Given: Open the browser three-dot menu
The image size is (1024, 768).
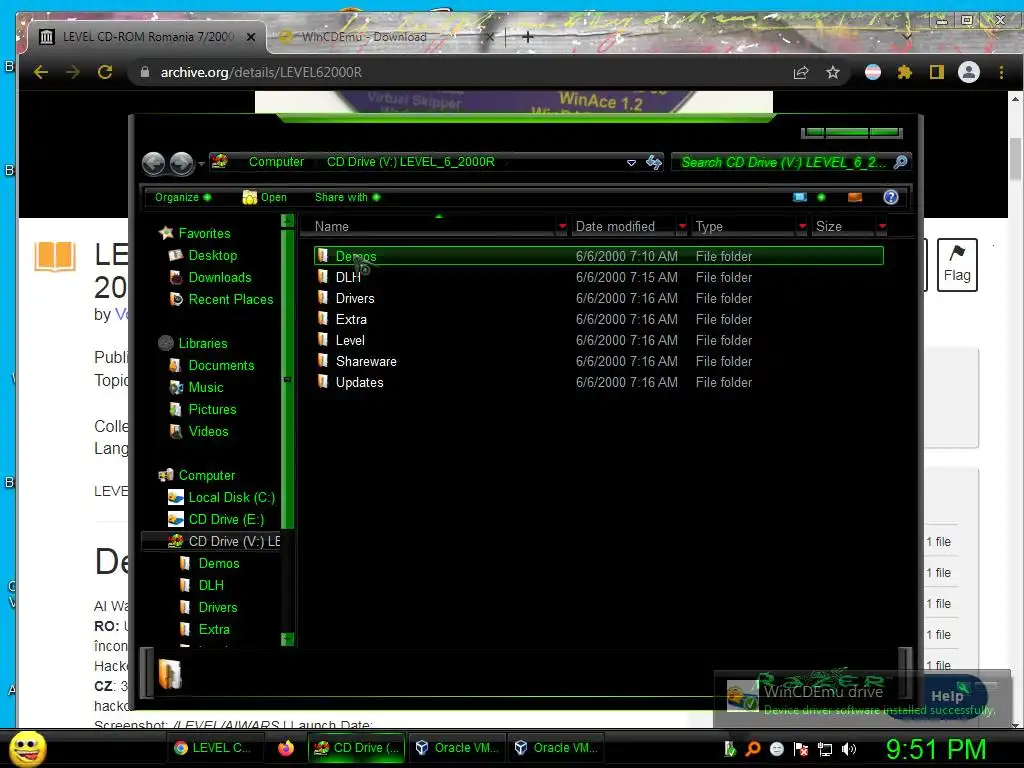Looking at the screenshot, I should tap(1001, 72).
